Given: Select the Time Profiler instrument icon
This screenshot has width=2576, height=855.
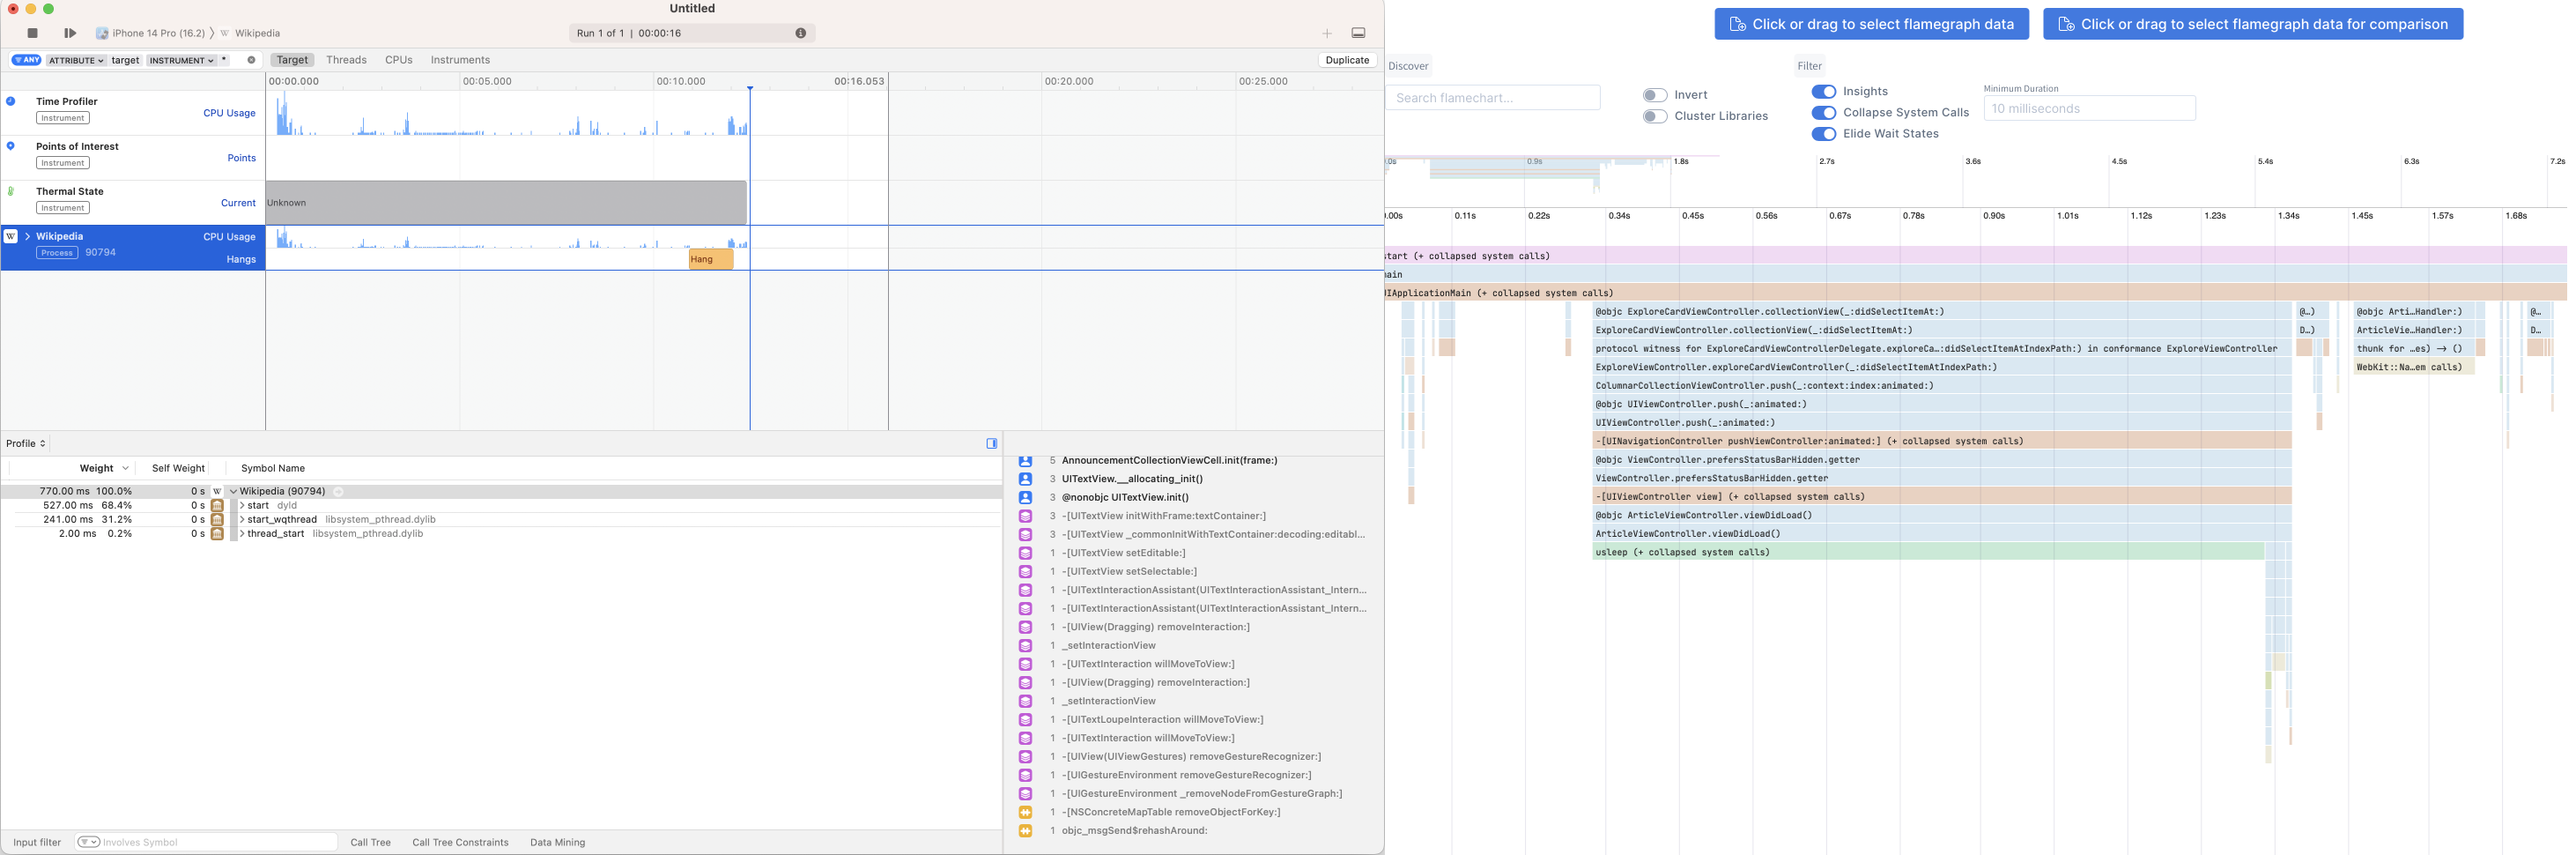Looking at the screenshot, I should click(x=10, y=100).
